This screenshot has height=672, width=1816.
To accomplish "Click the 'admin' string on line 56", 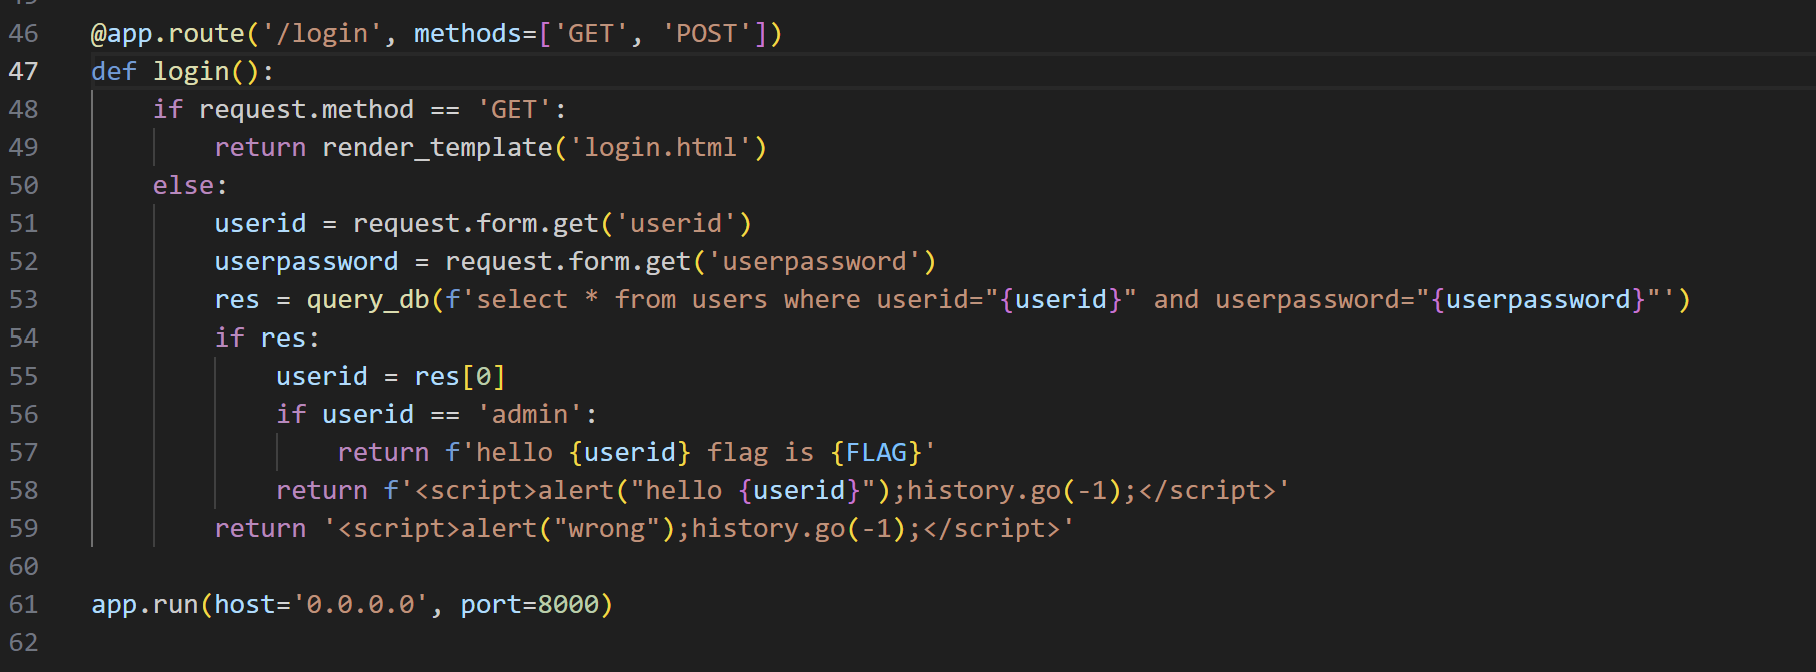I will coord(529,414).
